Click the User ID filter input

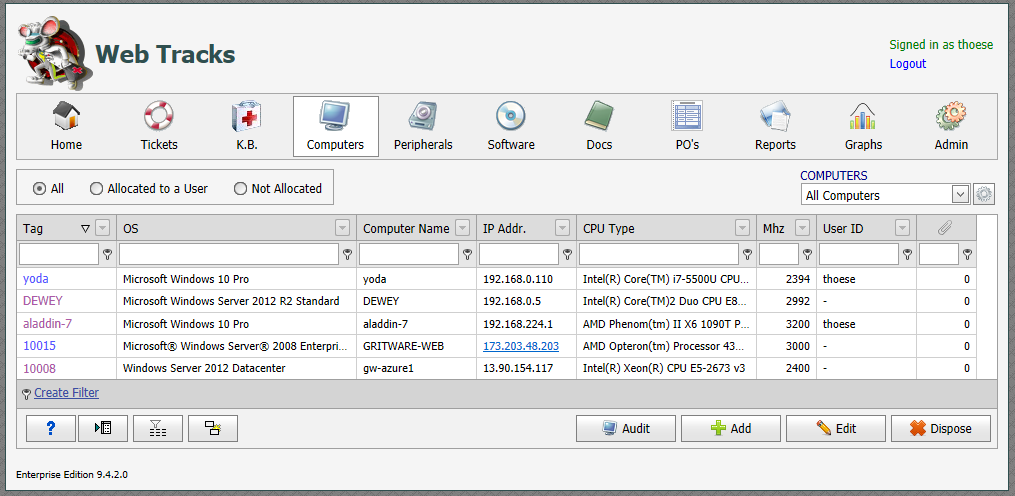(859, 254)
